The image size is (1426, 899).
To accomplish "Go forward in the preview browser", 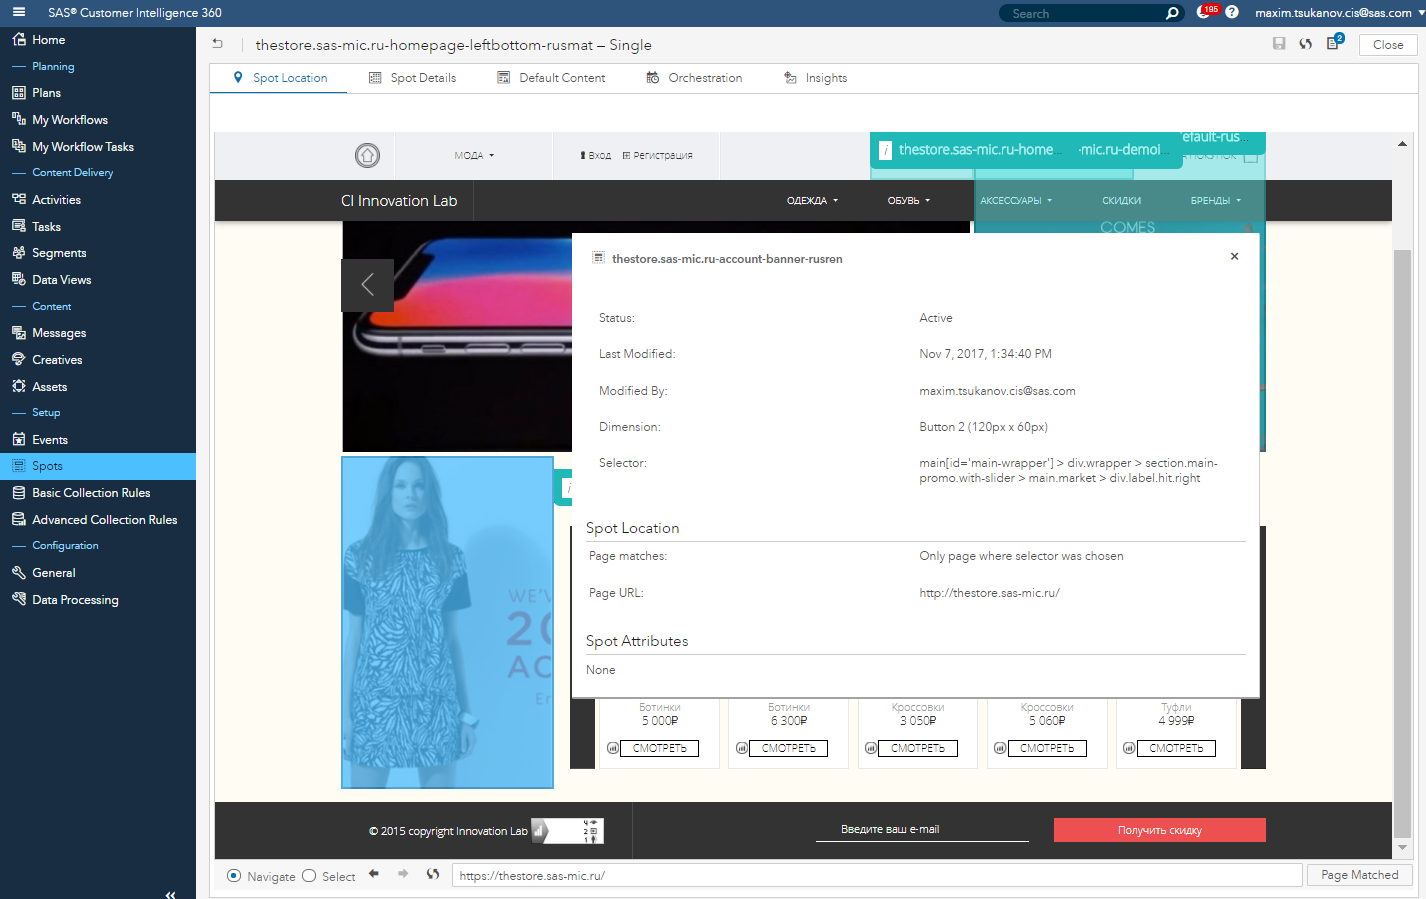I will 403,874.
